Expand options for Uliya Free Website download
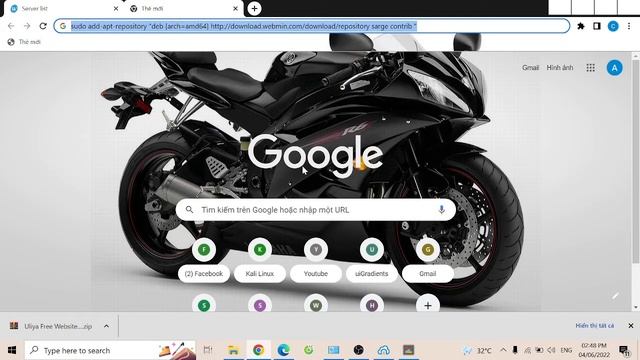Screen dimensions: 640x360 [x=106, y=326]
